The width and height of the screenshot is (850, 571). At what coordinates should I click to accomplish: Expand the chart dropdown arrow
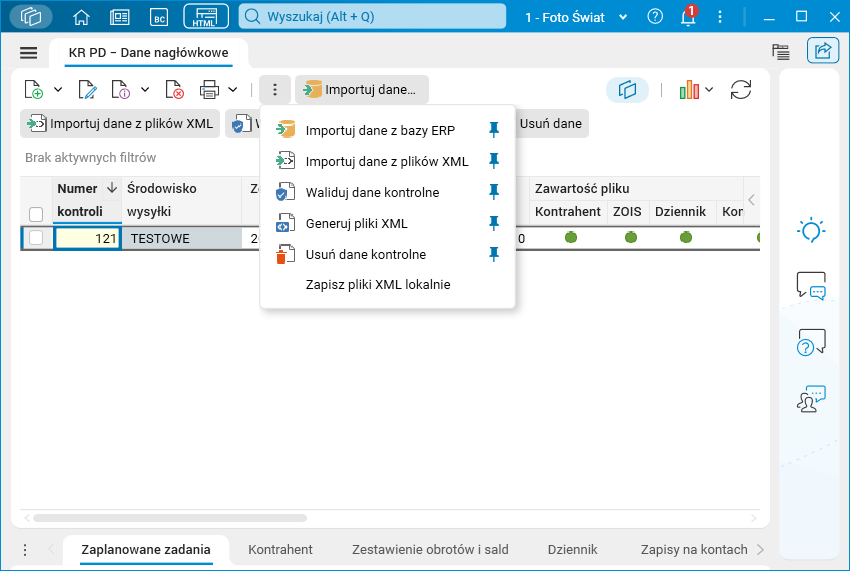(x=709, y=89)
